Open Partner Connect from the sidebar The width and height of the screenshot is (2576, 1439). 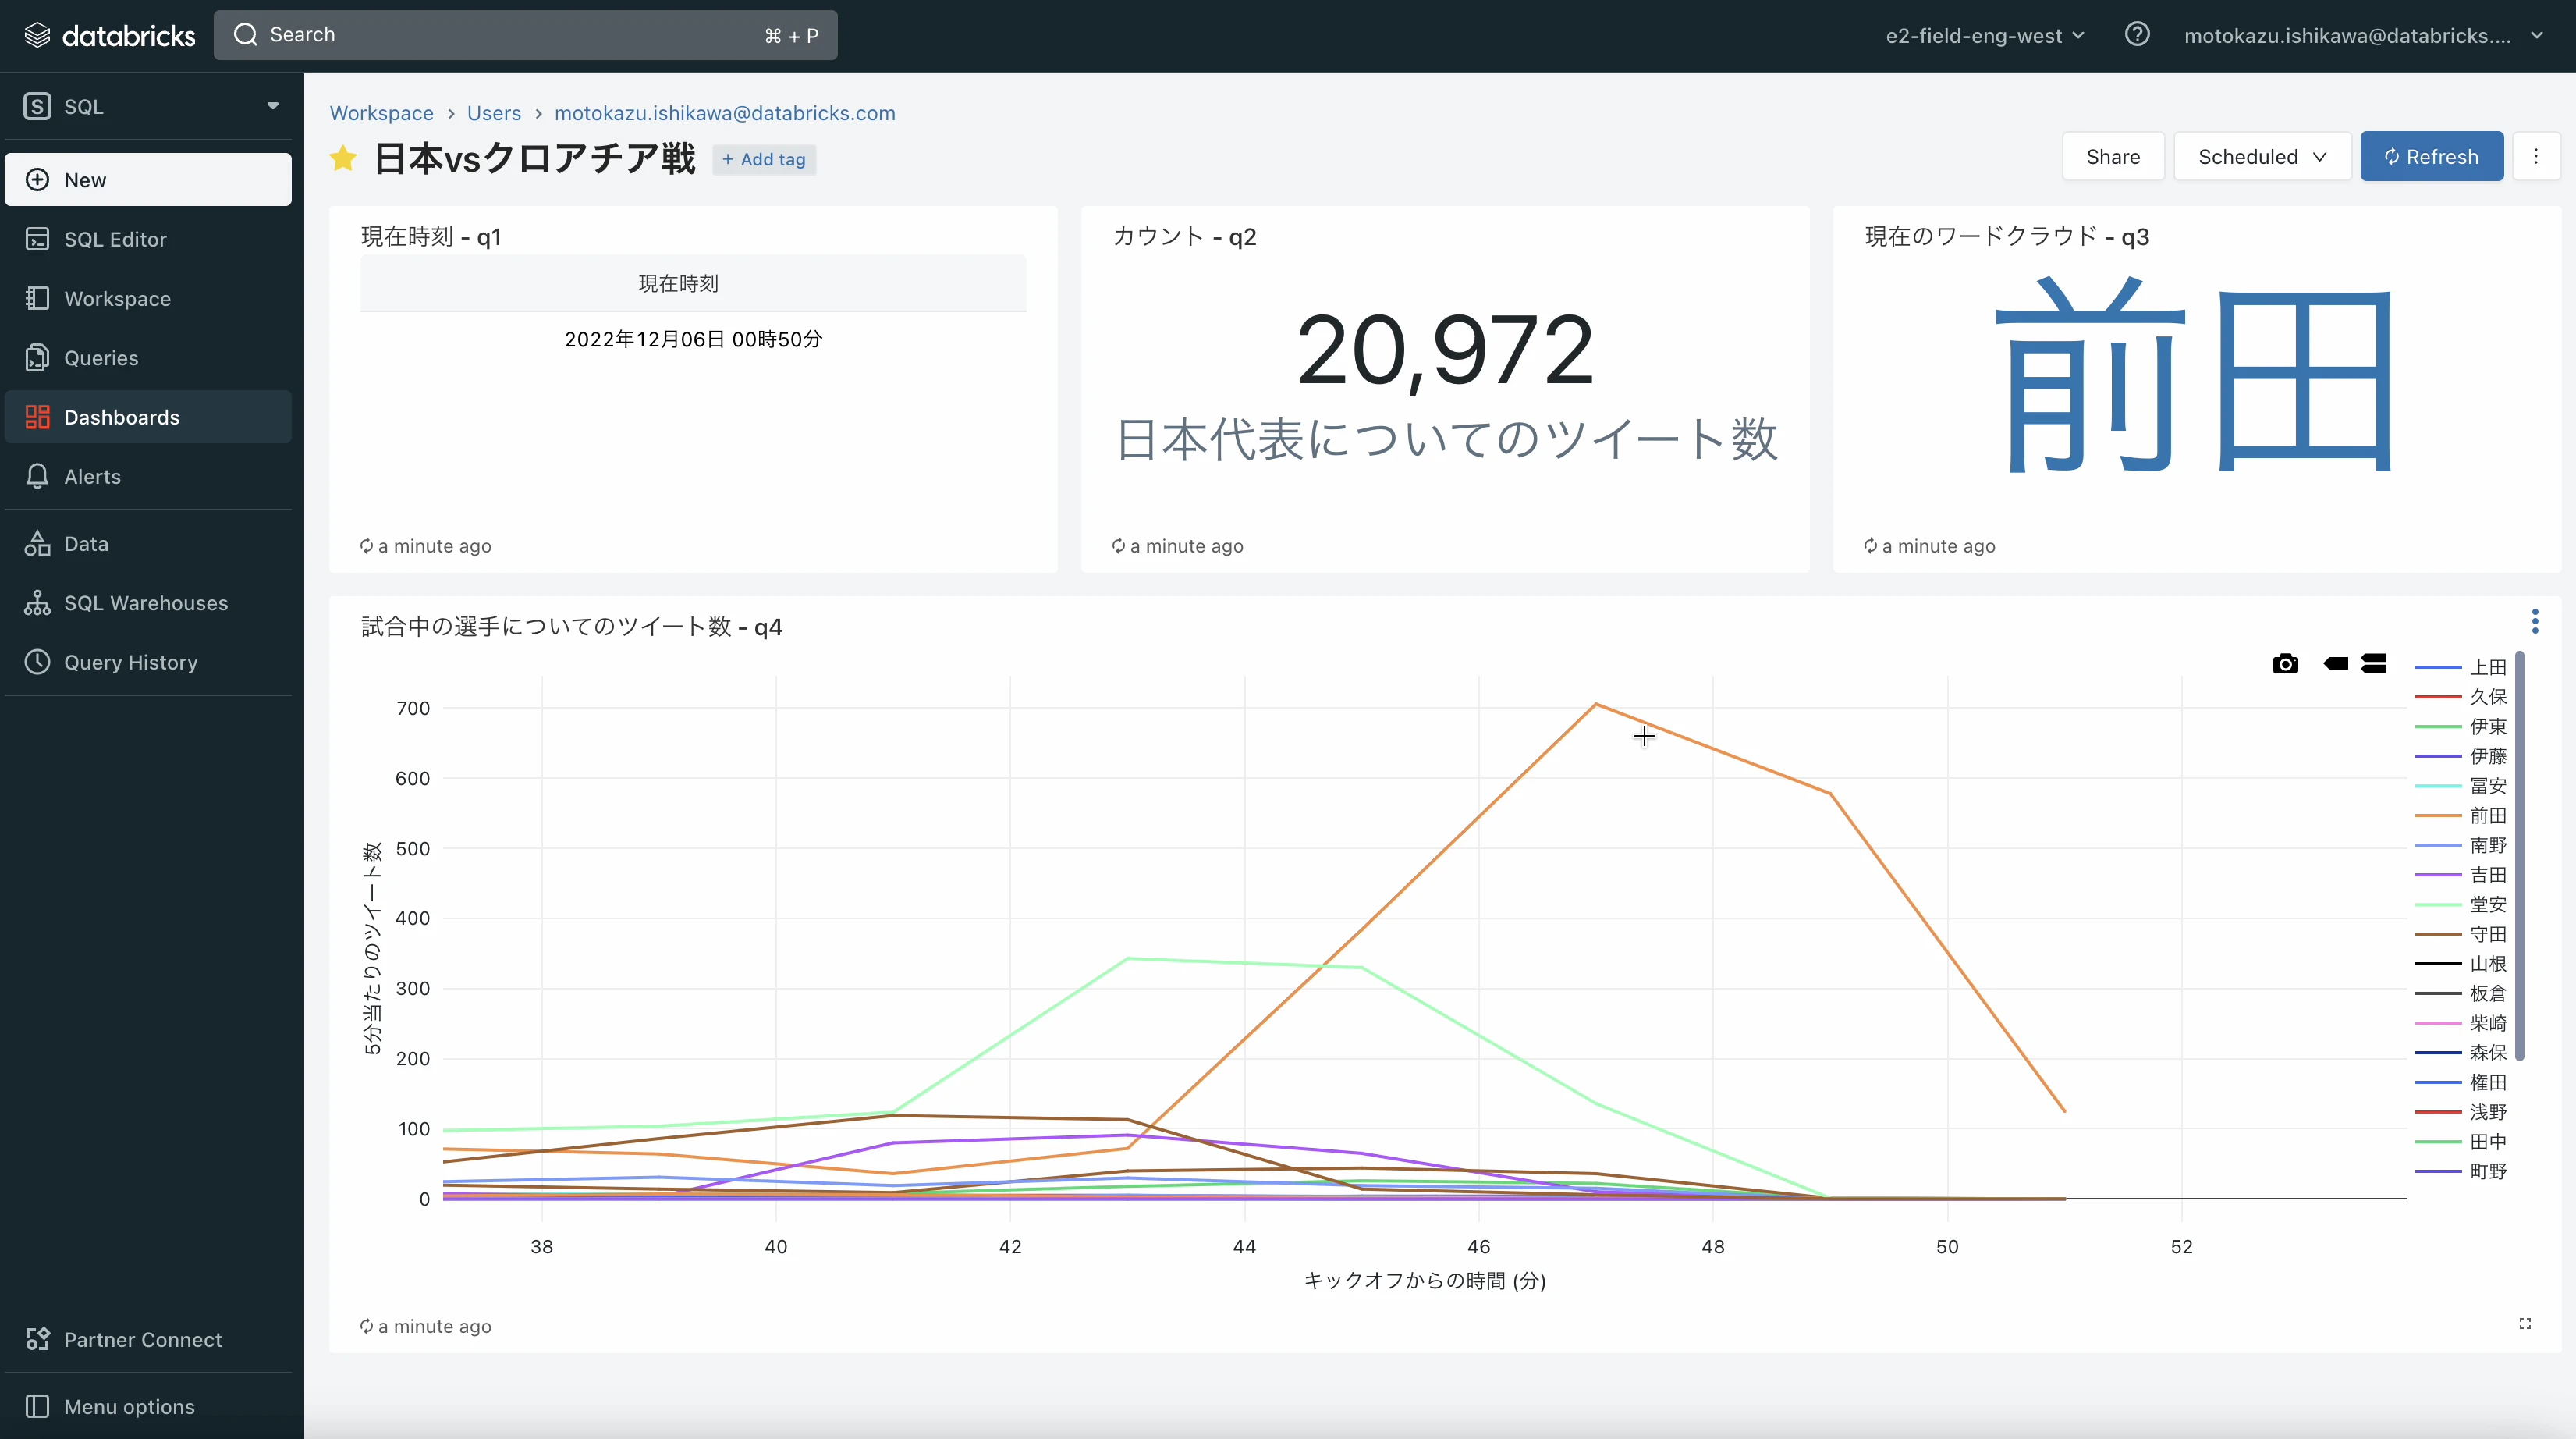pyautogui.click(x=143, y=1339)
